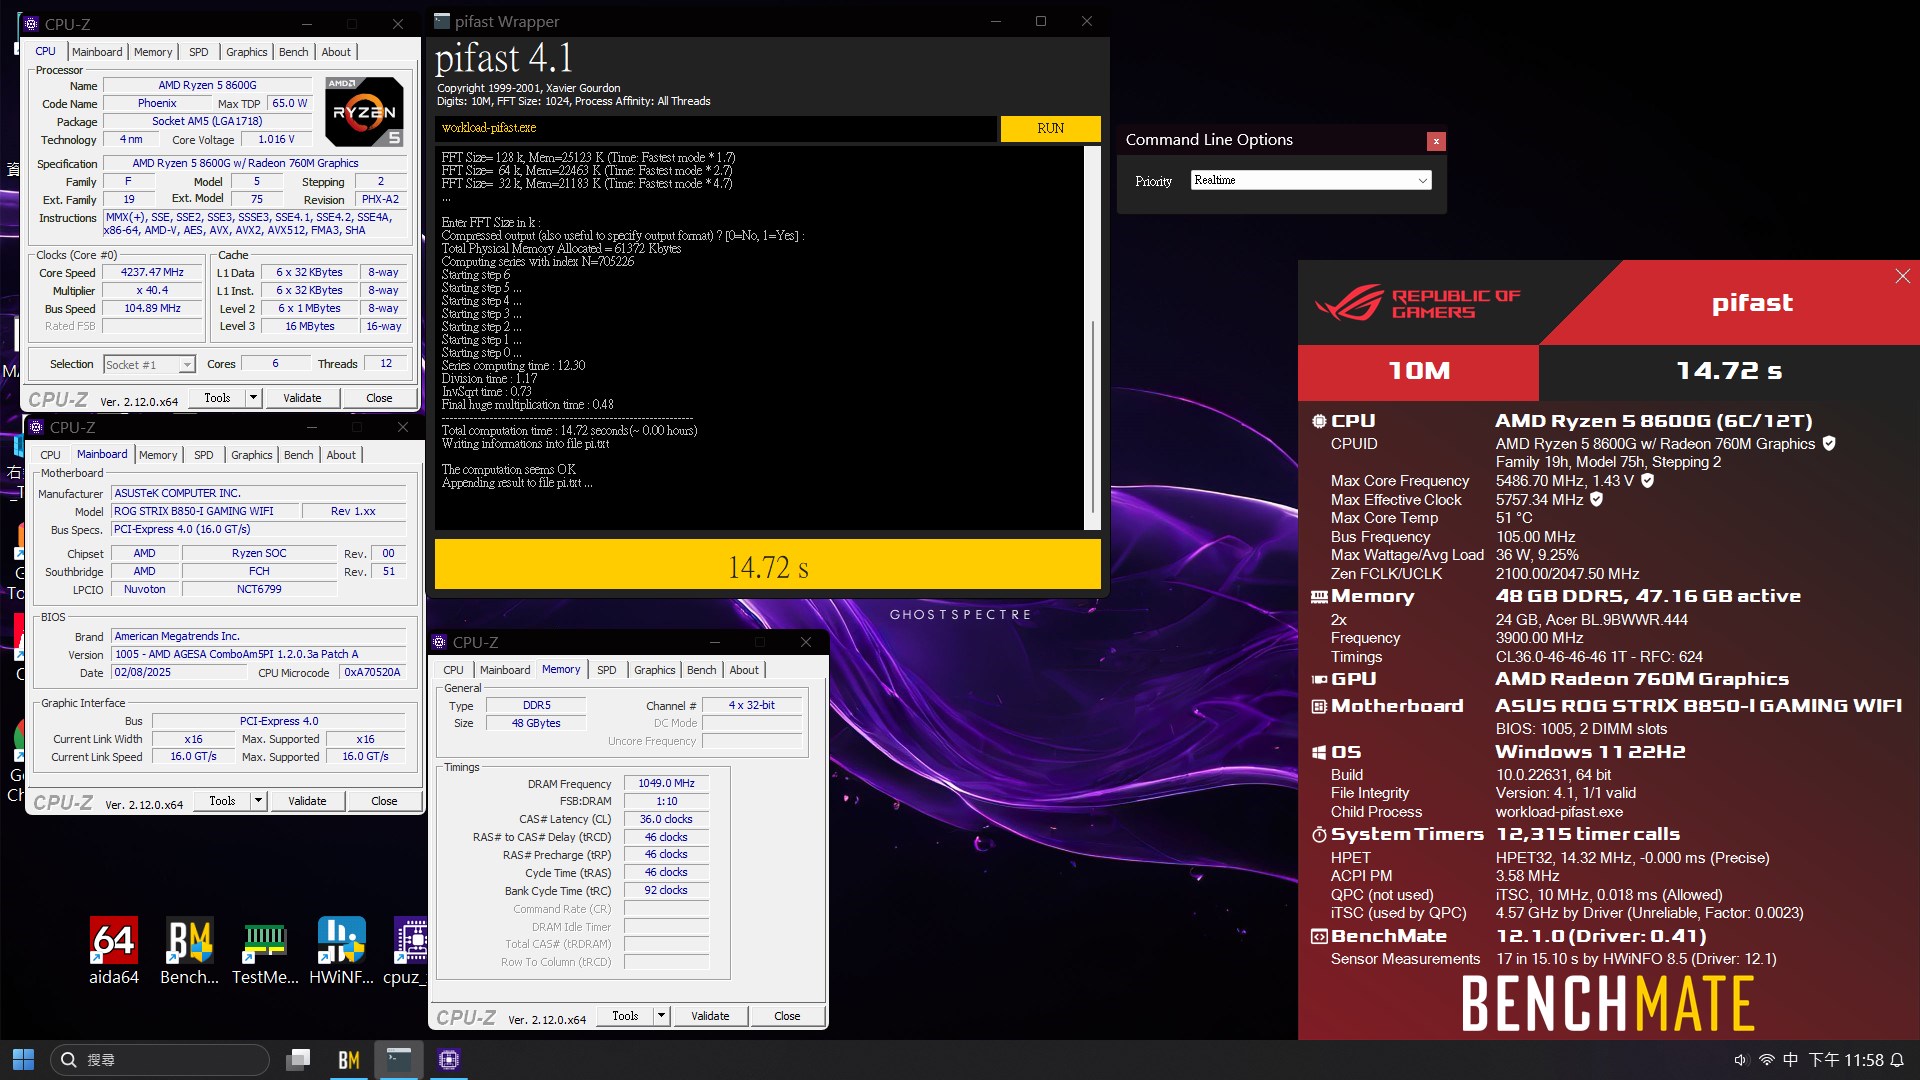This screenshot has height=1080, width=1920.
Task: Expand Tools dropdown arrow in Memory window
Action: (x=661, y=1016)
